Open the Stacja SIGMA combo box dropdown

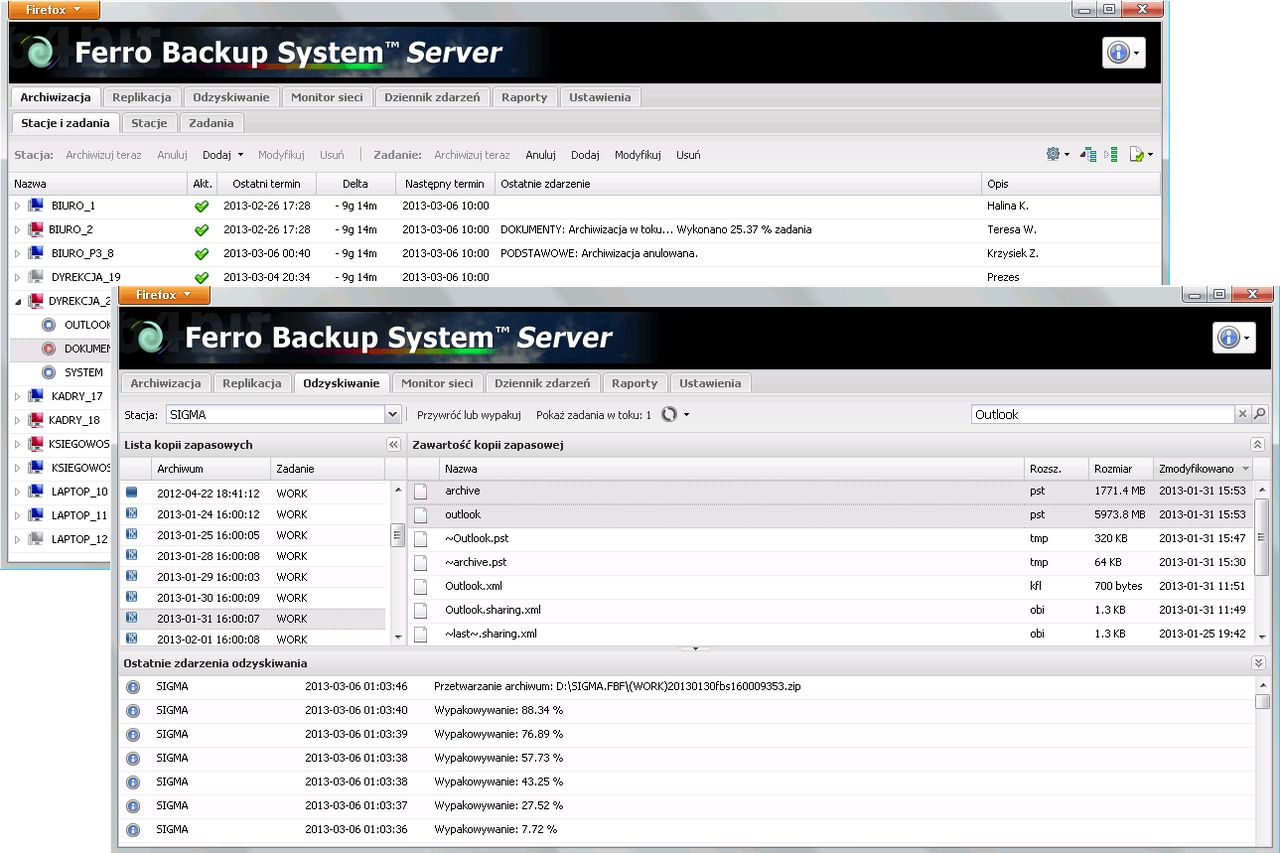click(393, 415)
